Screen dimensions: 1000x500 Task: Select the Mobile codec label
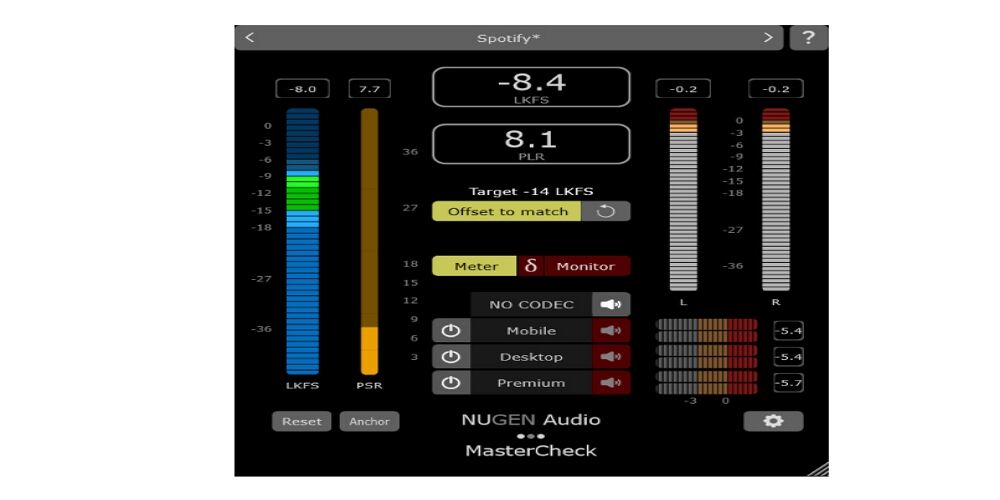pyautogui.click(x=531, y=330)
